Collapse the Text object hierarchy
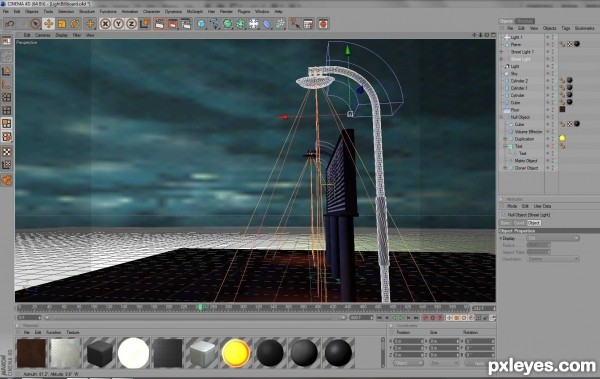 point(505,146)
